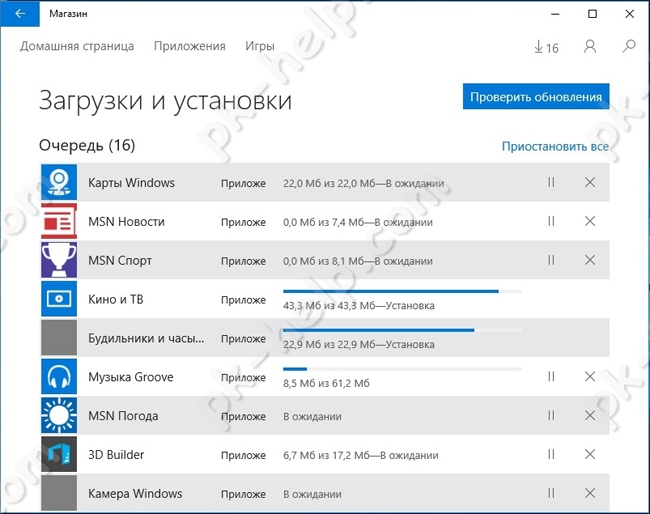650x514 pixels.
Task: Select the Будильники и часы app name
Action: 146,338
